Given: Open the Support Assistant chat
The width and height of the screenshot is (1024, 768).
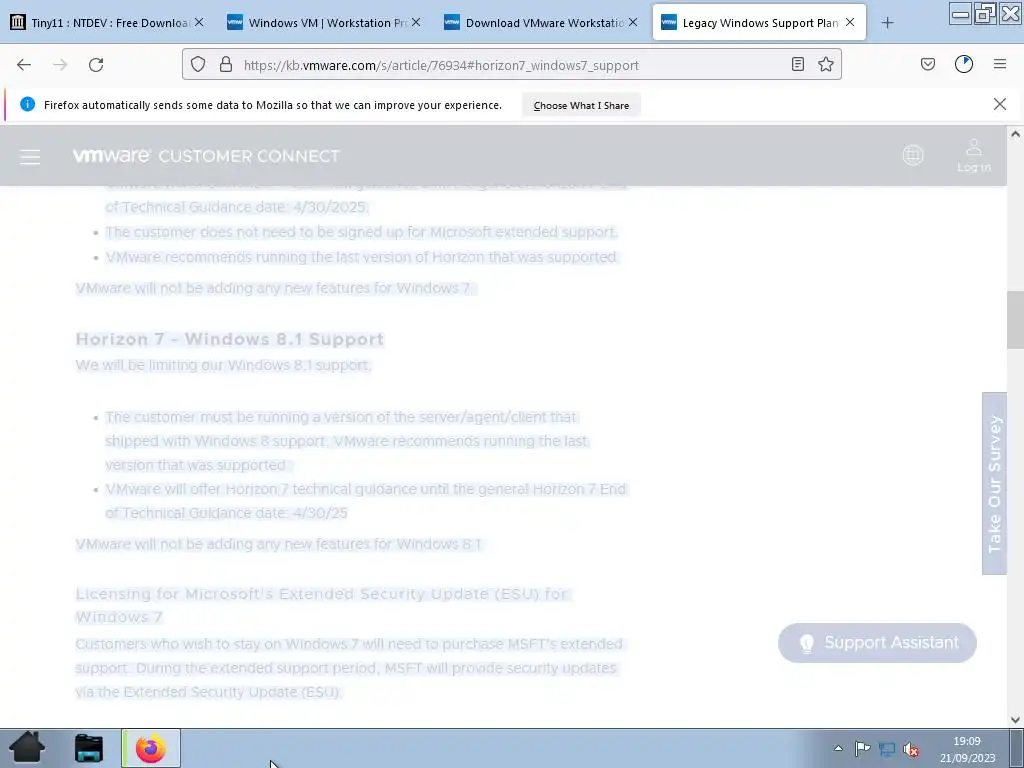Looking at the screenshot, I should [x=877, y=643].
